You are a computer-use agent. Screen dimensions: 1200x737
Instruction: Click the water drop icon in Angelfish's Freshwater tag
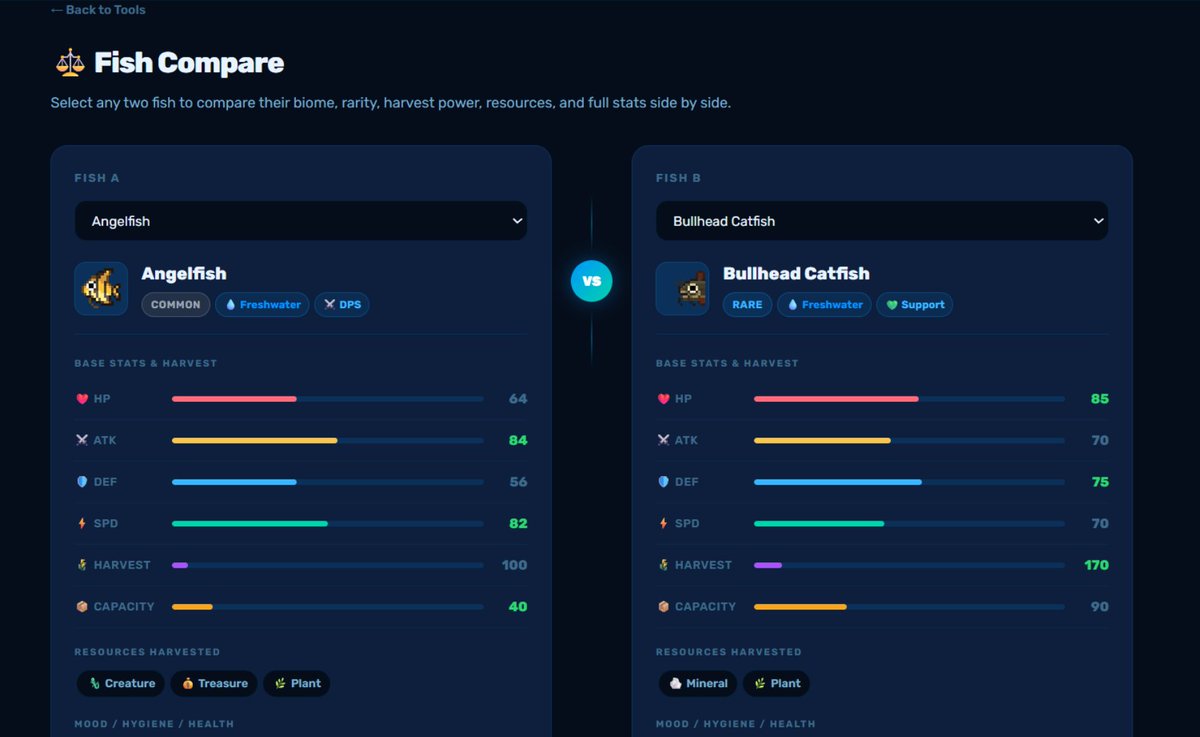231,305
